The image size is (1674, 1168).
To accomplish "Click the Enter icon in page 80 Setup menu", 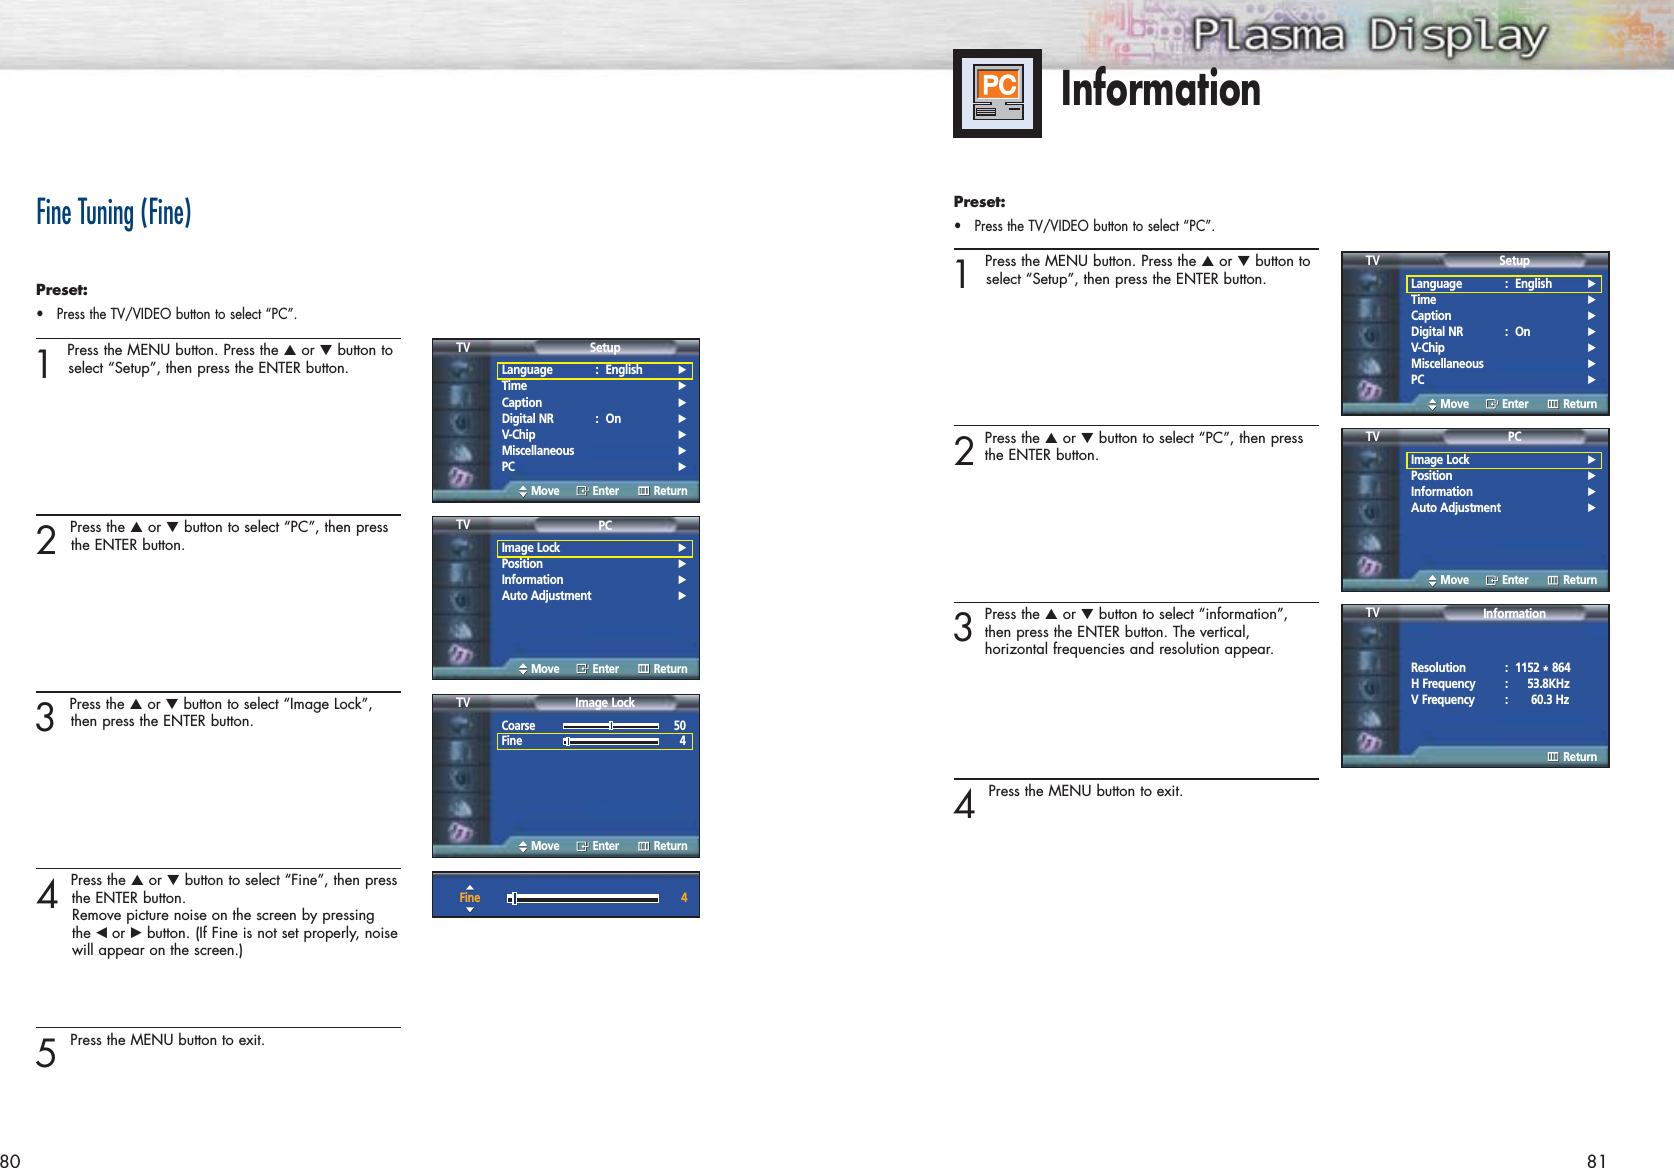I will (x=582, y=491).
